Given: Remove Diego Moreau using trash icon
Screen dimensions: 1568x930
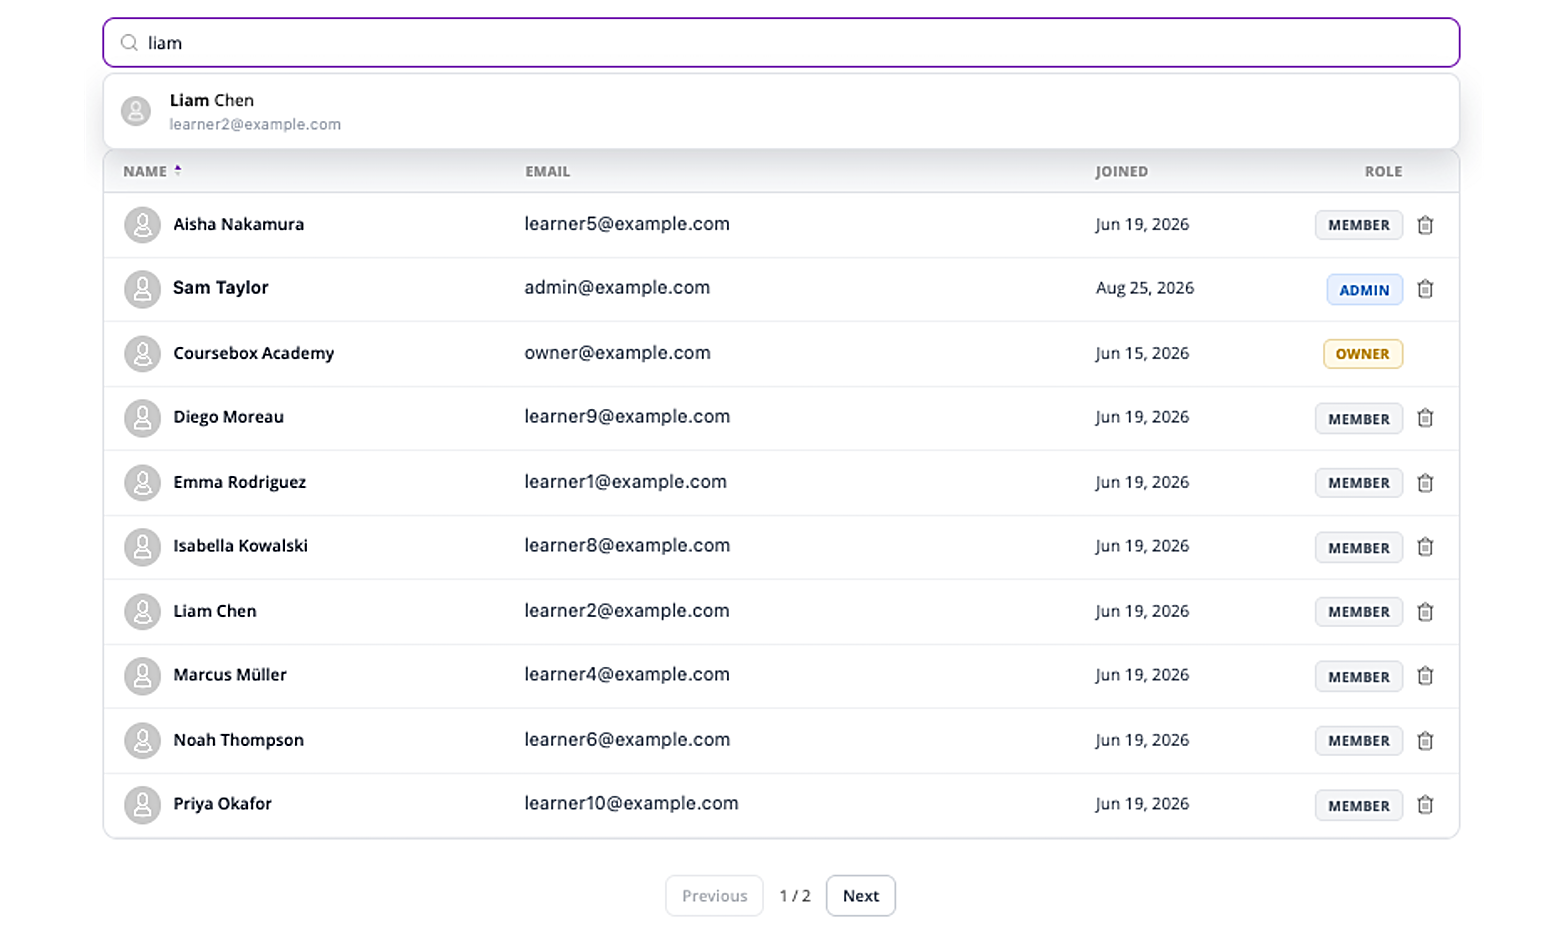Looking at the screenshot, I should tap(1425, 418).
